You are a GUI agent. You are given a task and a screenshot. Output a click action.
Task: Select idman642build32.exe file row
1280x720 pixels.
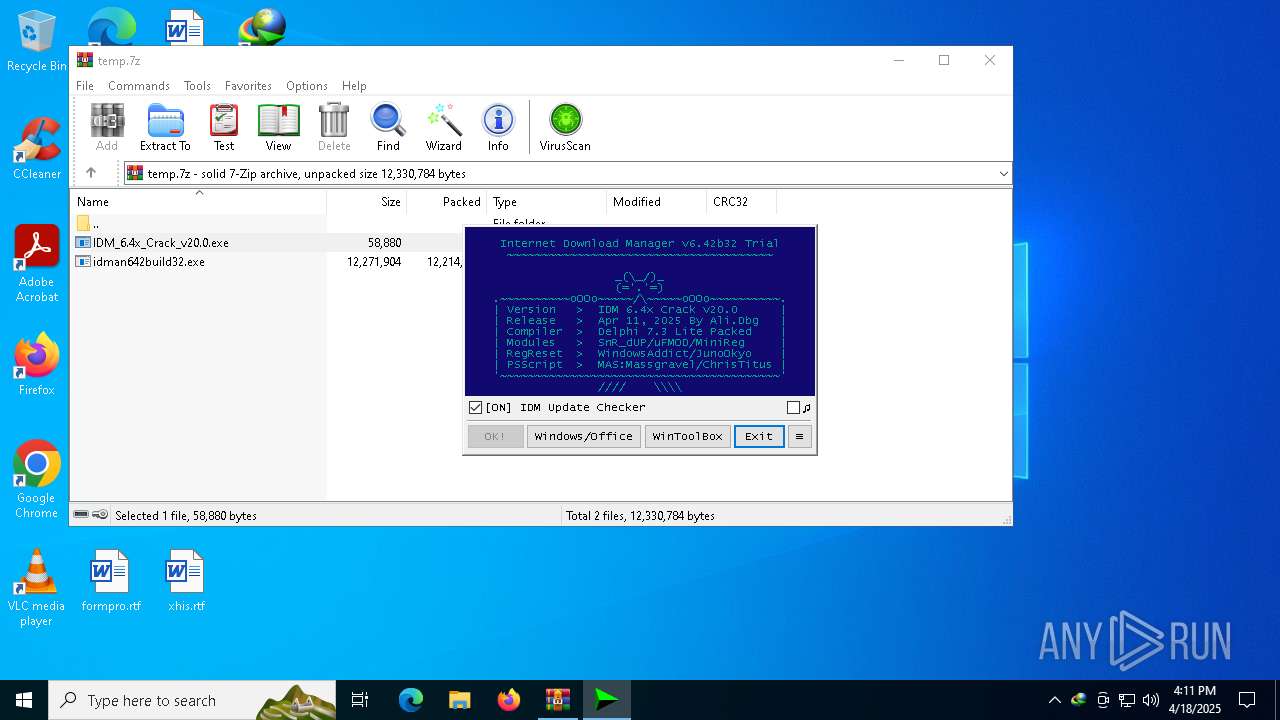coord(267,262)
